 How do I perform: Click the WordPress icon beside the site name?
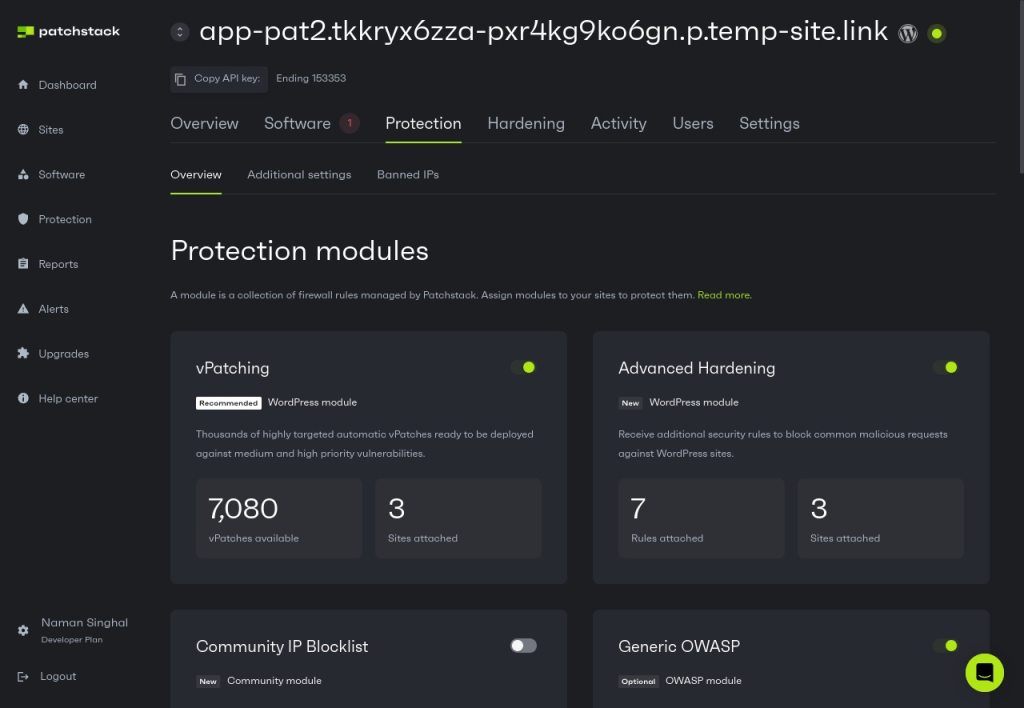click(x=908, y=31)
